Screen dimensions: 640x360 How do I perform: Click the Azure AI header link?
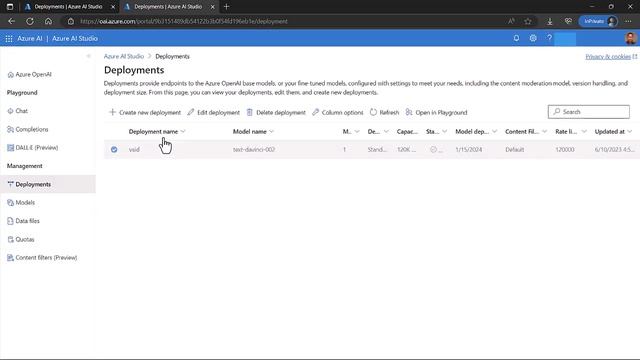(x=29, y=38)
